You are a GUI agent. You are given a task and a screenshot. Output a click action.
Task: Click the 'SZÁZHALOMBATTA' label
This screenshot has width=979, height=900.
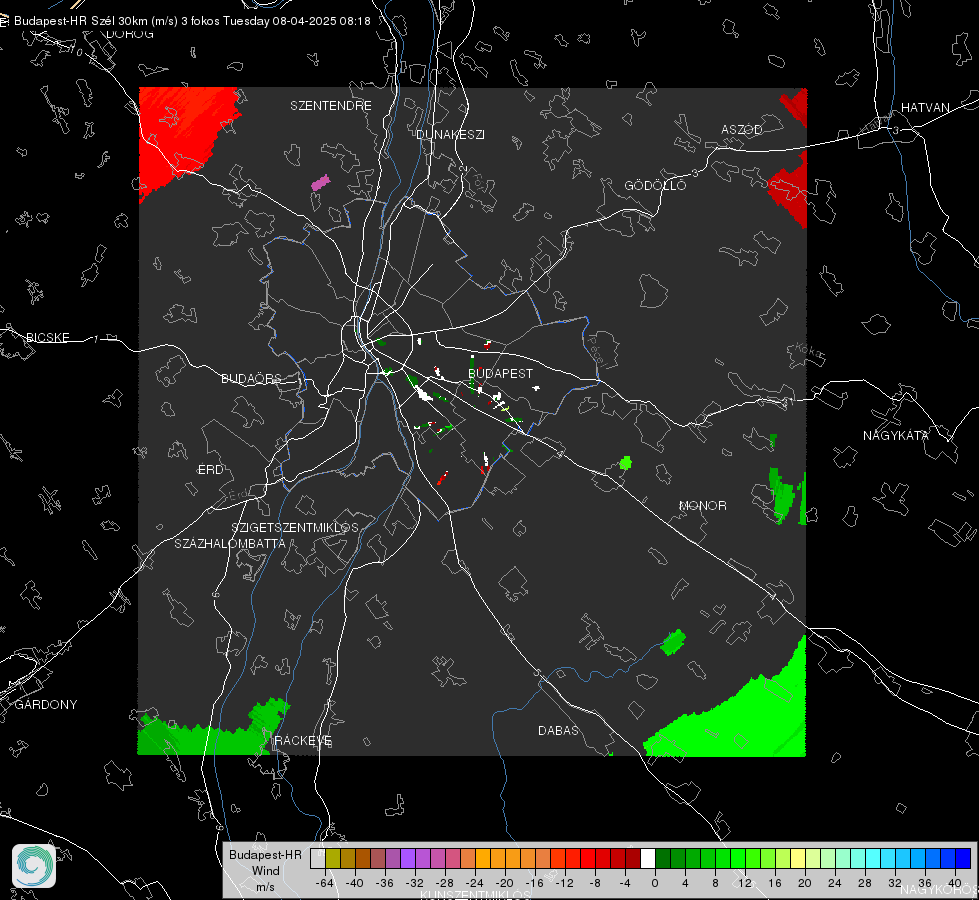click(x=230, y=543)
